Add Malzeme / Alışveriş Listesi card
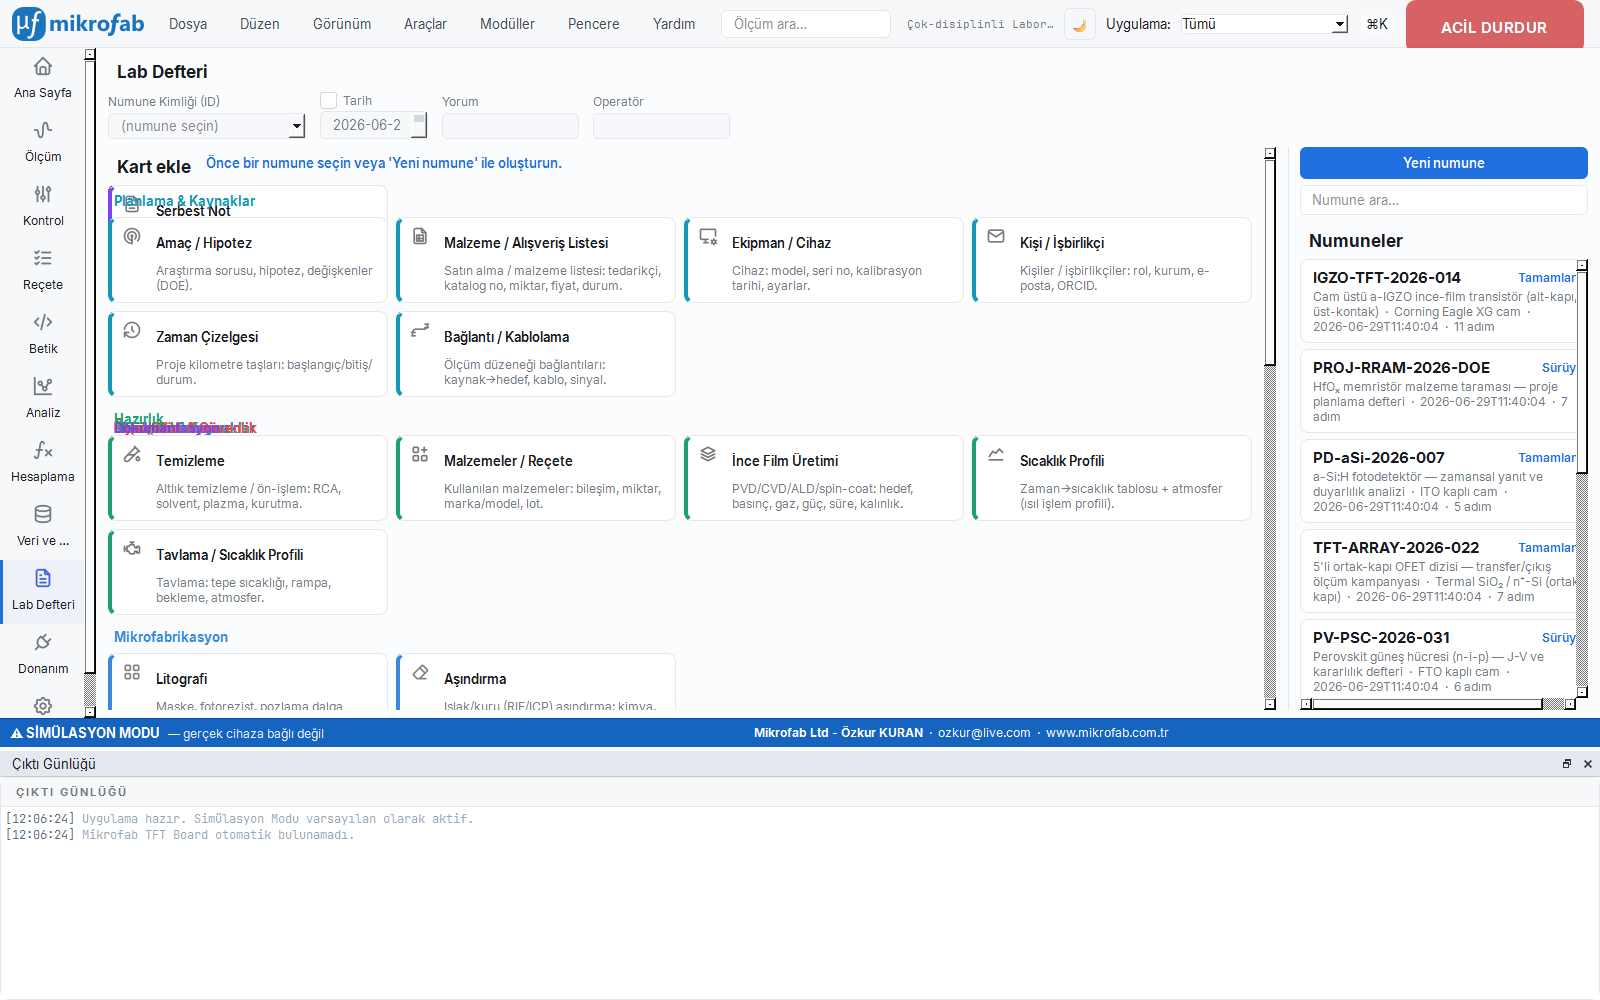1600x1000 pixels. coord(536,260)
